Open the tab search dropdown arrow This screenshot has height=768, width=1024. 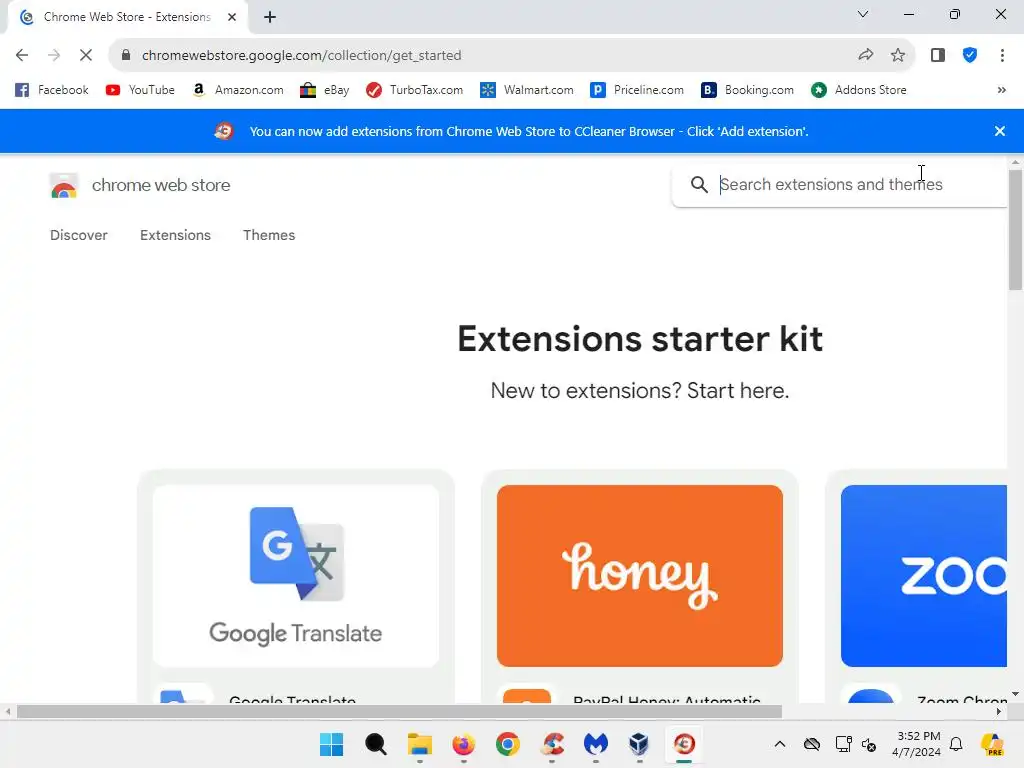point(863,14)
